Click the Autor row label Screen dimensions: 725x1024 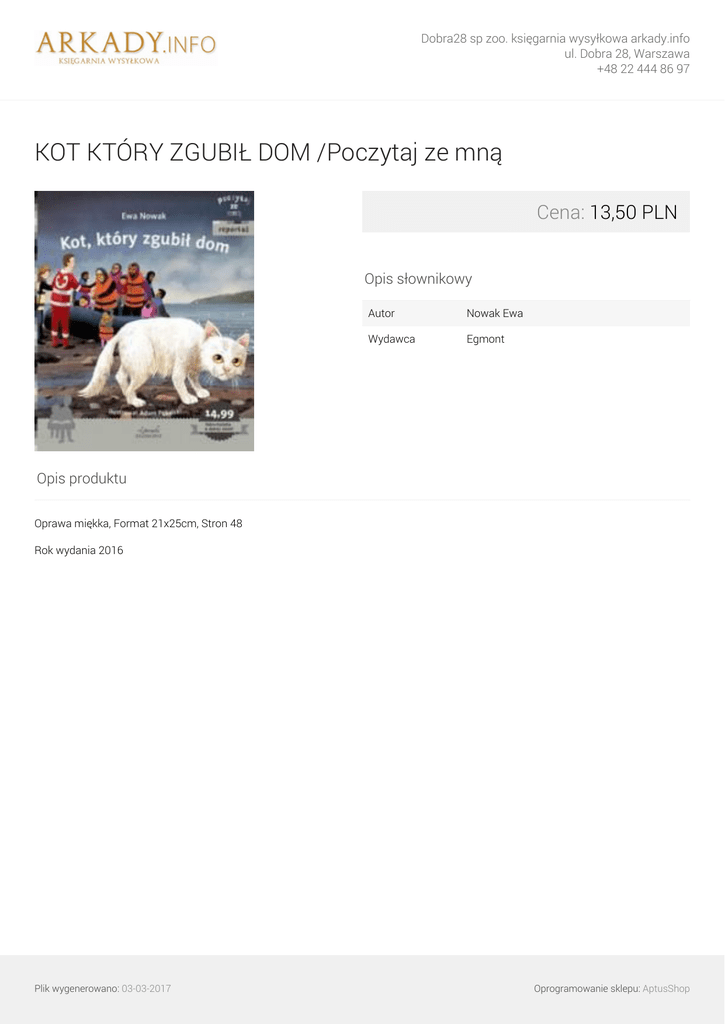[381, 313]
